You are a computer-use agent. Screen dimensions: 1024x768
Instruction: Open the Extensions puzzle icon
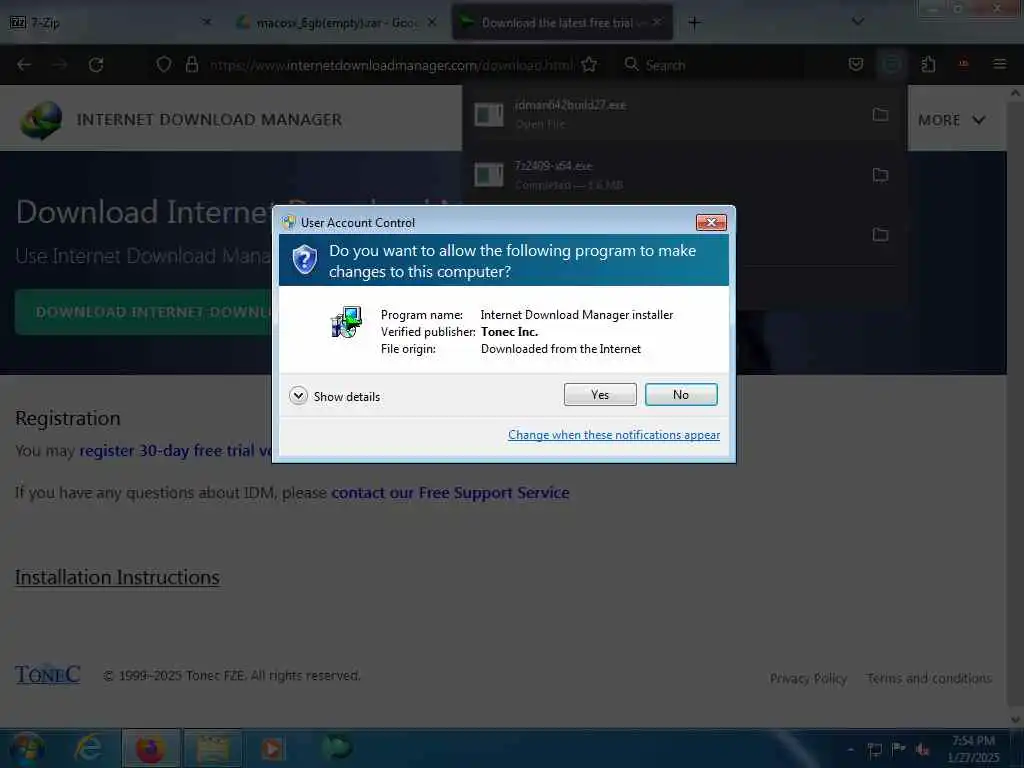pos(928,64)
